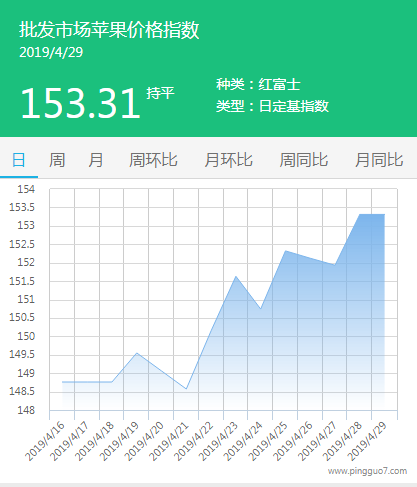Open the 月同比 tab
The height and width of the screenshot is (487, 417).
(x=379, y=160)
